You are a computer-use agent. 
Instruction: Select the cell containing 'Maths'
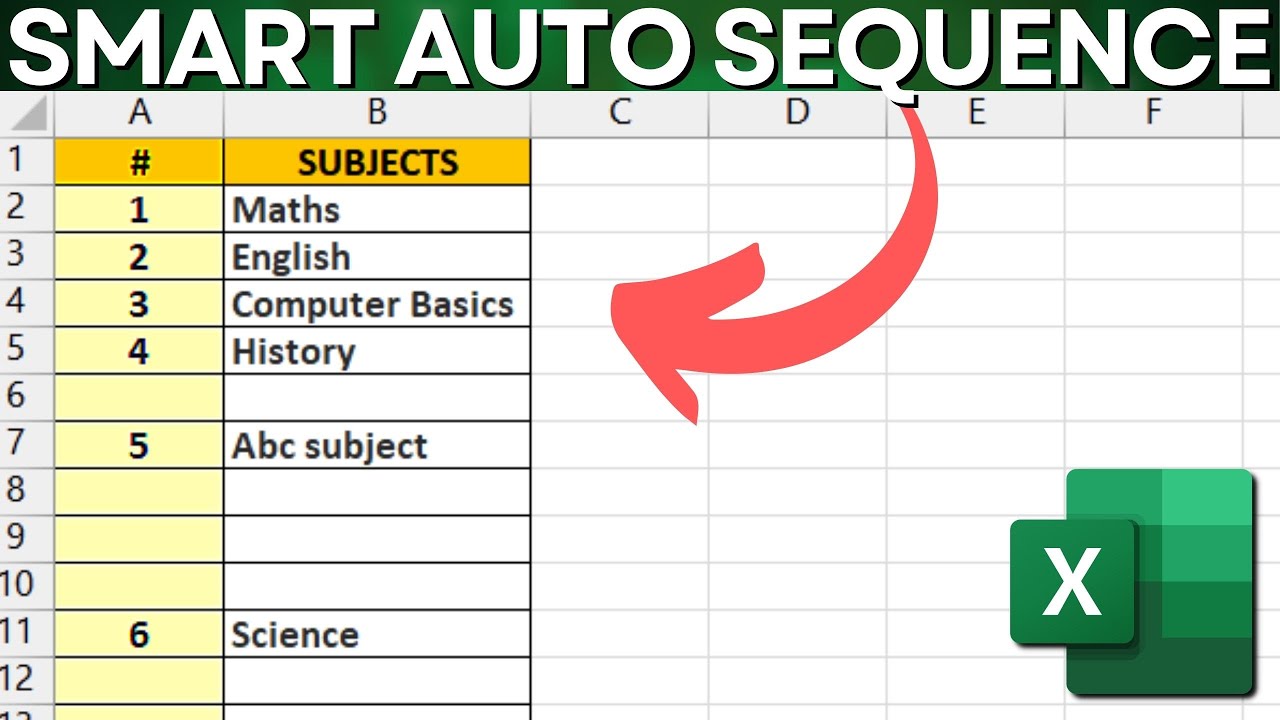(x=377, y=209)
